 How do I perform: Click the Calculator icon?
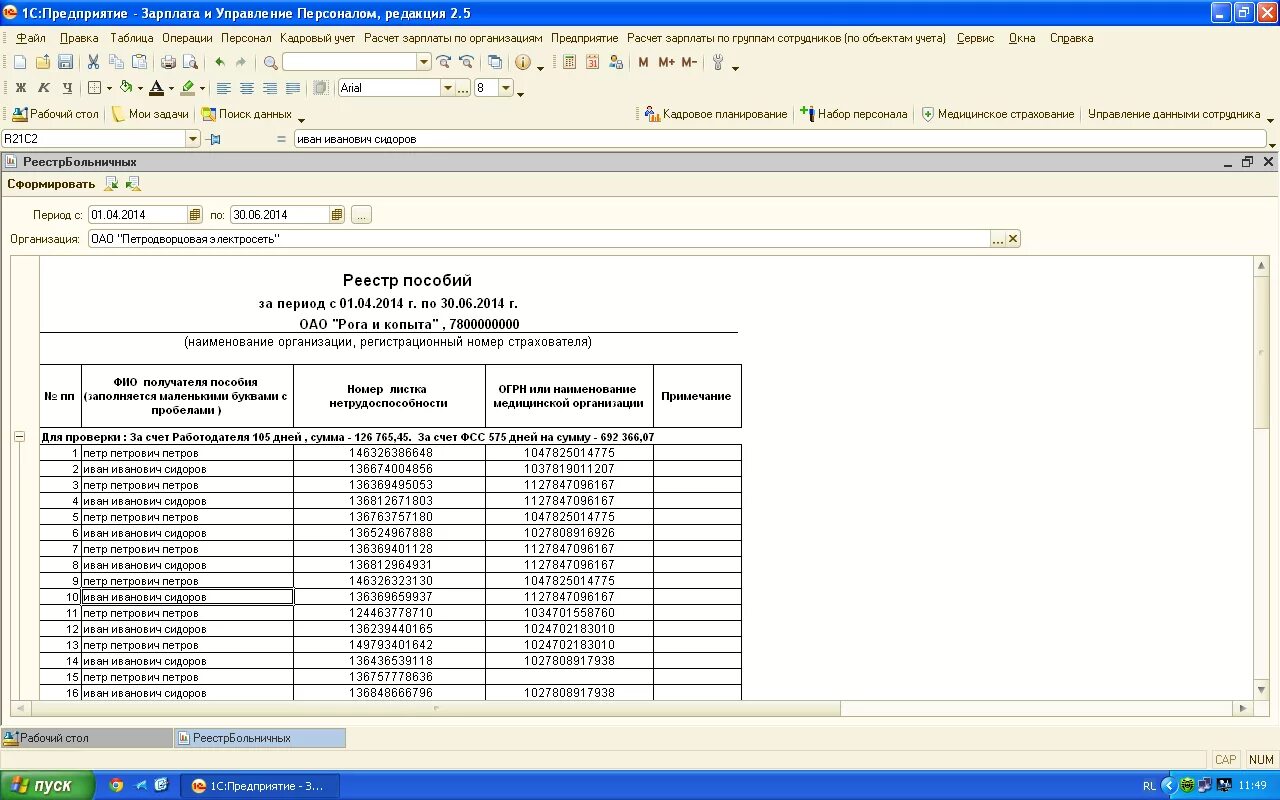(570, 62)
